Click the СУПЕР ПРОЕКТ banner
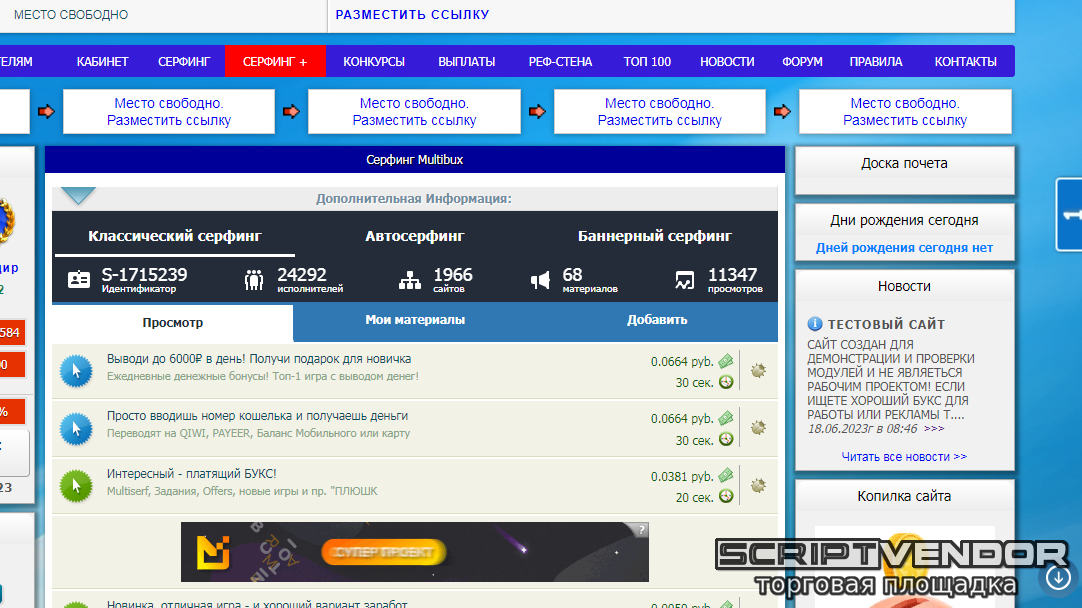This screenshot has height=608, width=1082. pyautogui.click(x=415, y=552)
